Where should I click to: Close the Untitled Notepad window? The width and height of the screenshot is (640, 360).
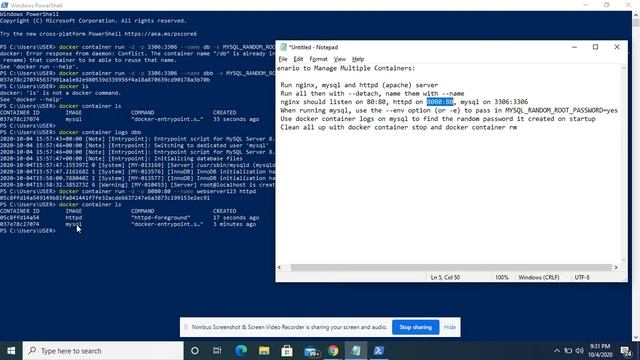click(617, 47)
